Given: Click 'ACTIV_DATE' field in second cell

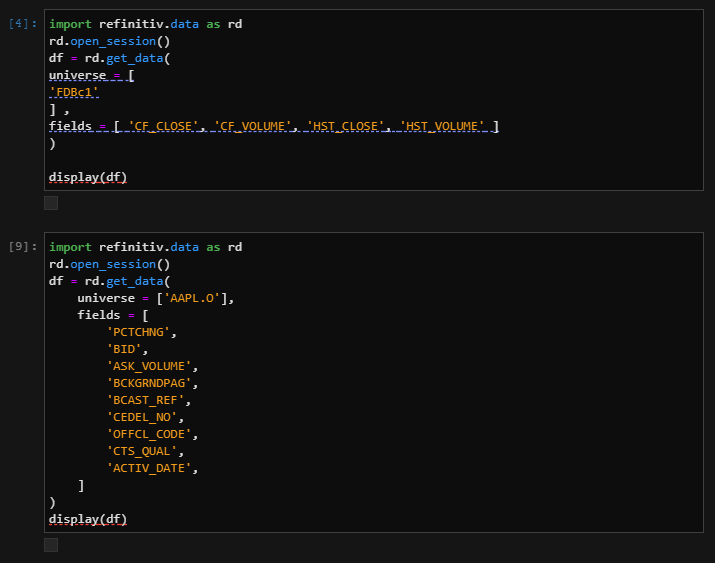Looking at the screenshot, I should pyautogui.click(x=149, y=468).
